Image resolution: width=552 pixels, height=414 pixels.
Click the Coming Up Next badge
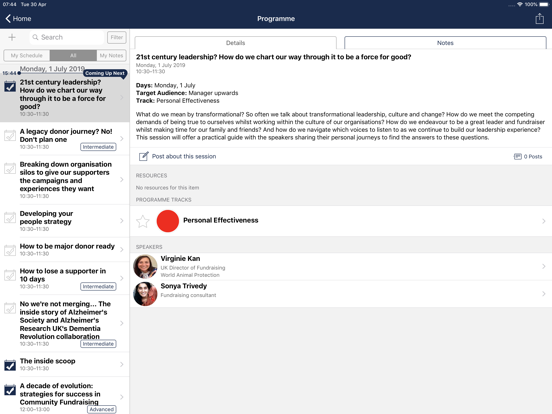105,73
